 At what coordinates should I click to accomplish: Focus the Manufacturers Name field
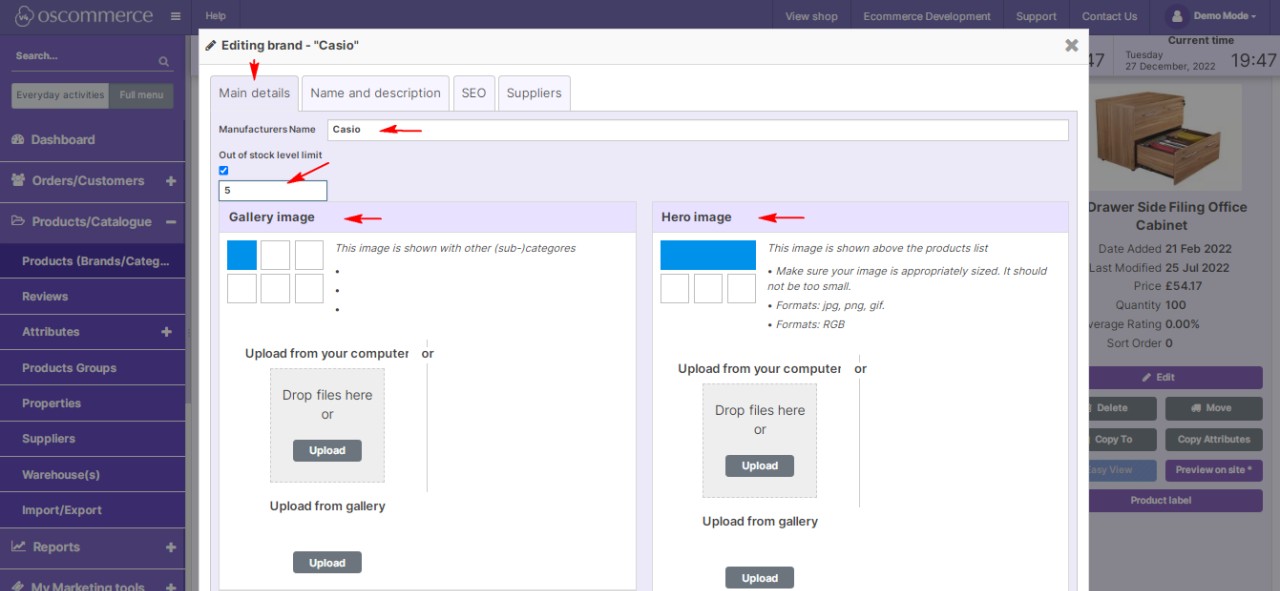(698, 130)
